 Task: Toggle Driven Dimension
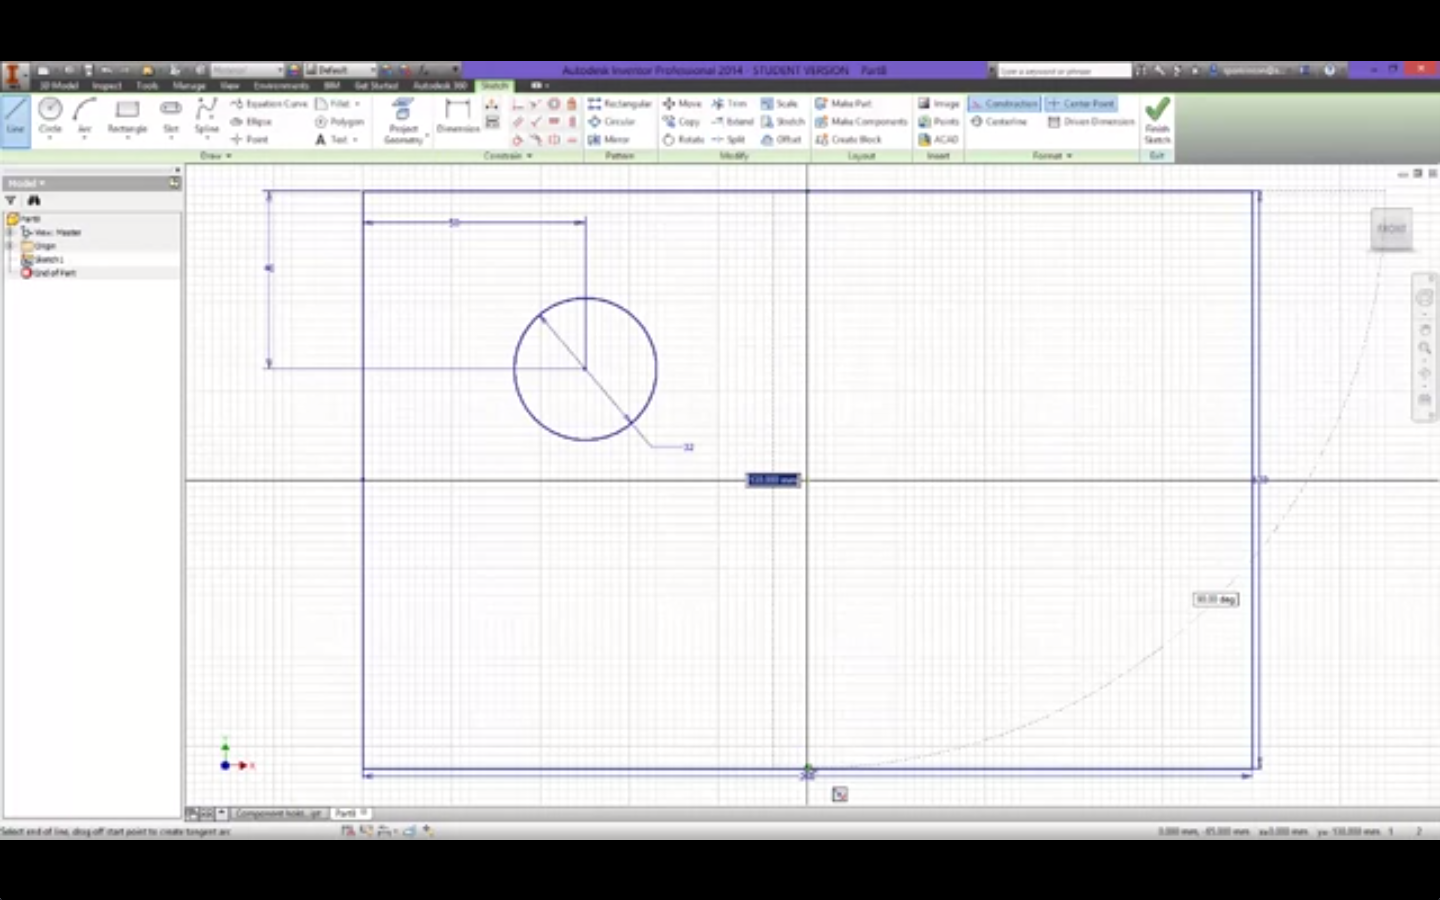[x=1091, y=121]
